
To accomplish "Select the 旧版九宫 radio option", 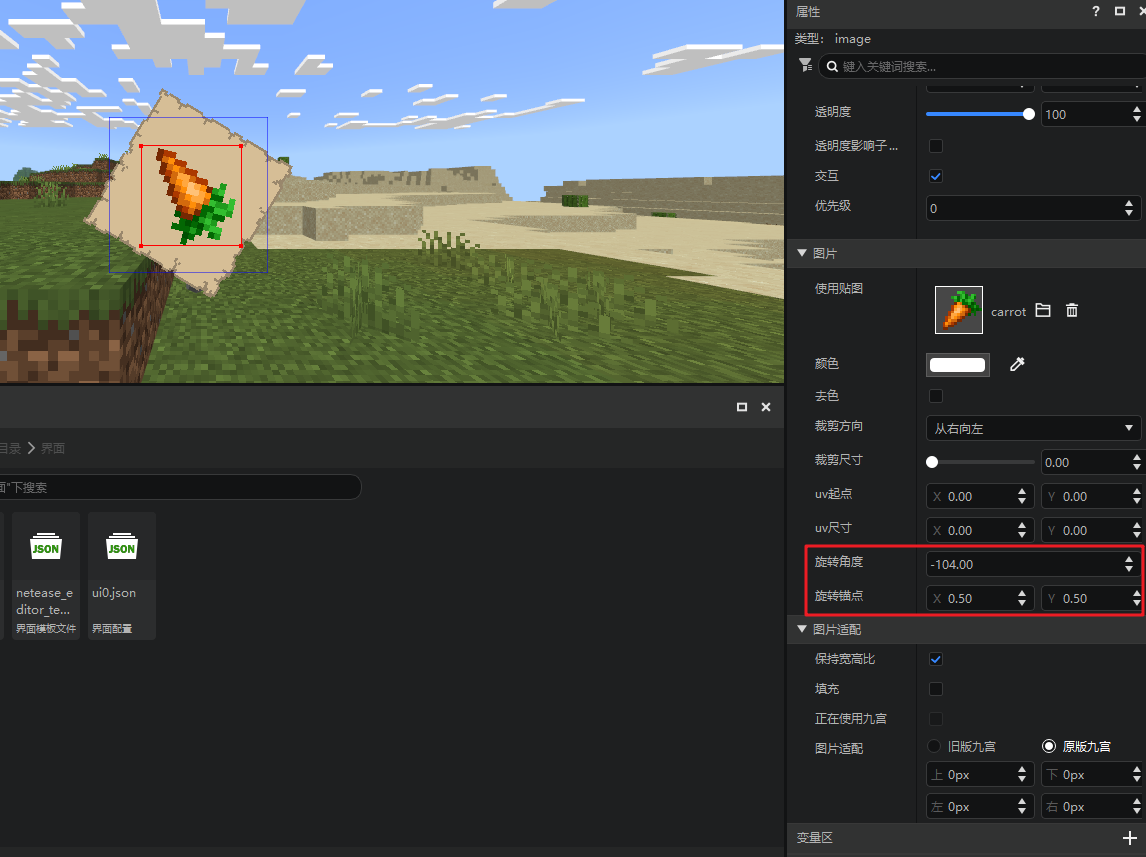I will tap(934, 746).
